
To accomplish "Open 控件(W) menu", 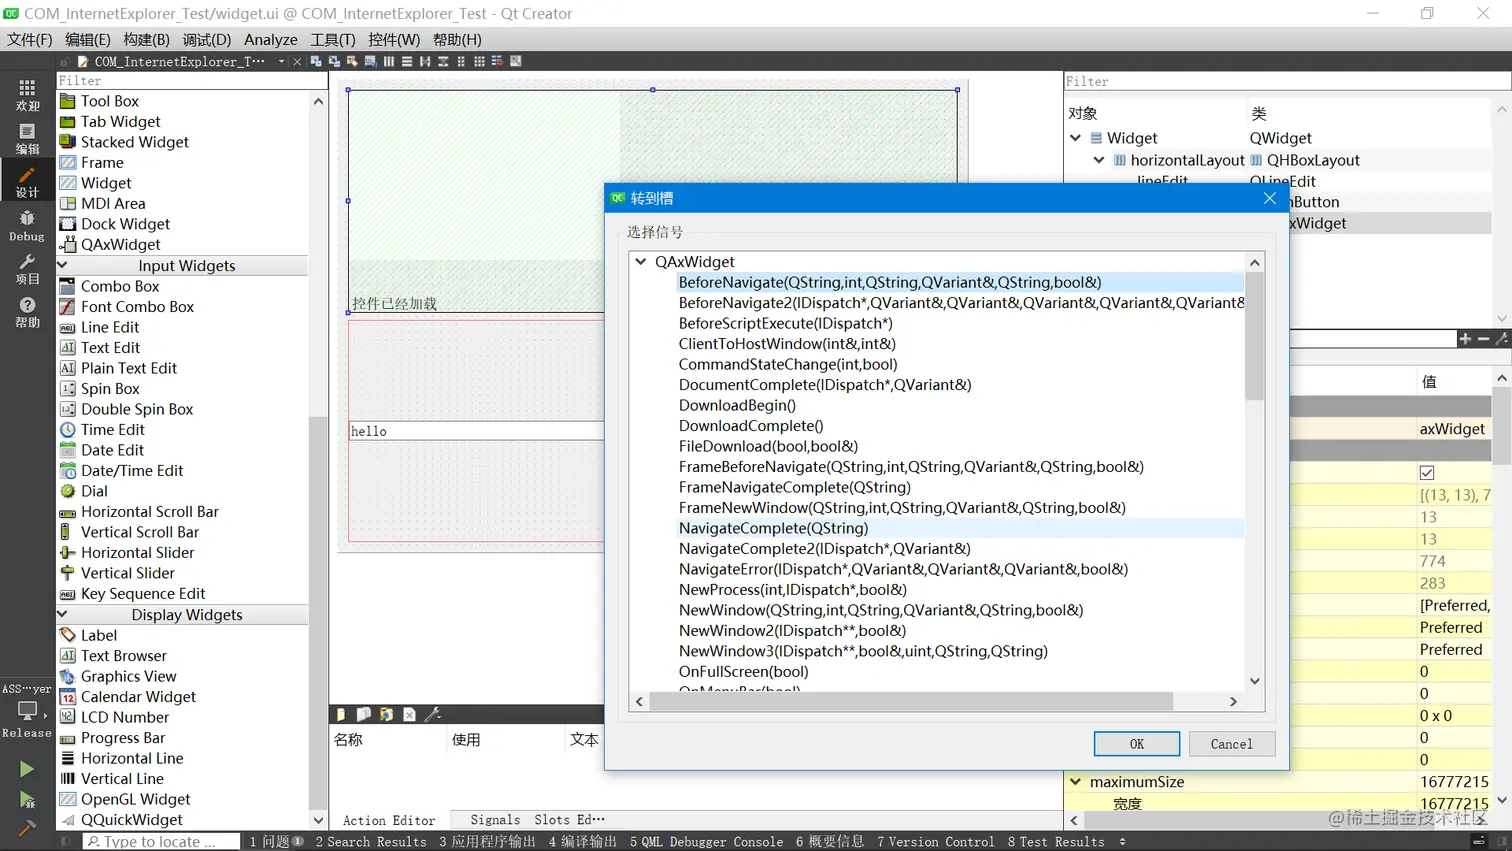I will [394, 39].
